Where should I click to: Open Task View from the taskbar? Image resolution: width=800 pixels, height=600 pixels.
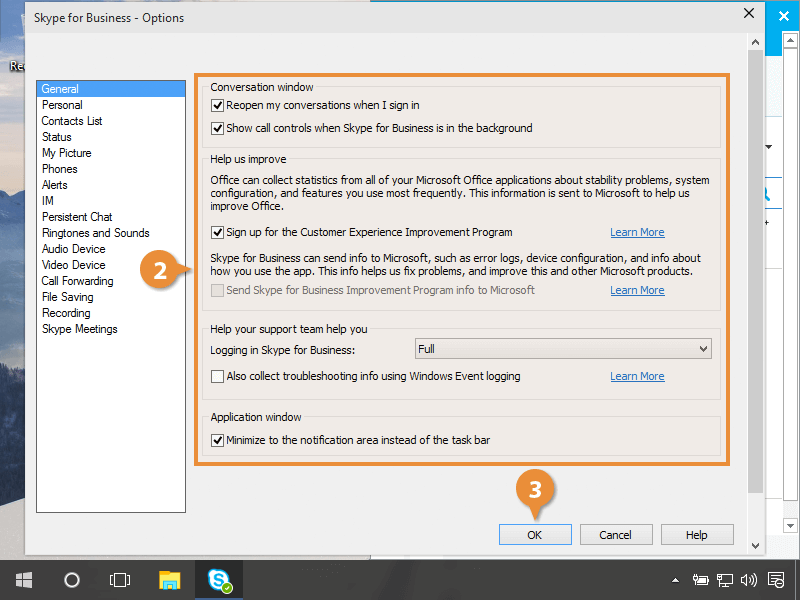[120, 580]
